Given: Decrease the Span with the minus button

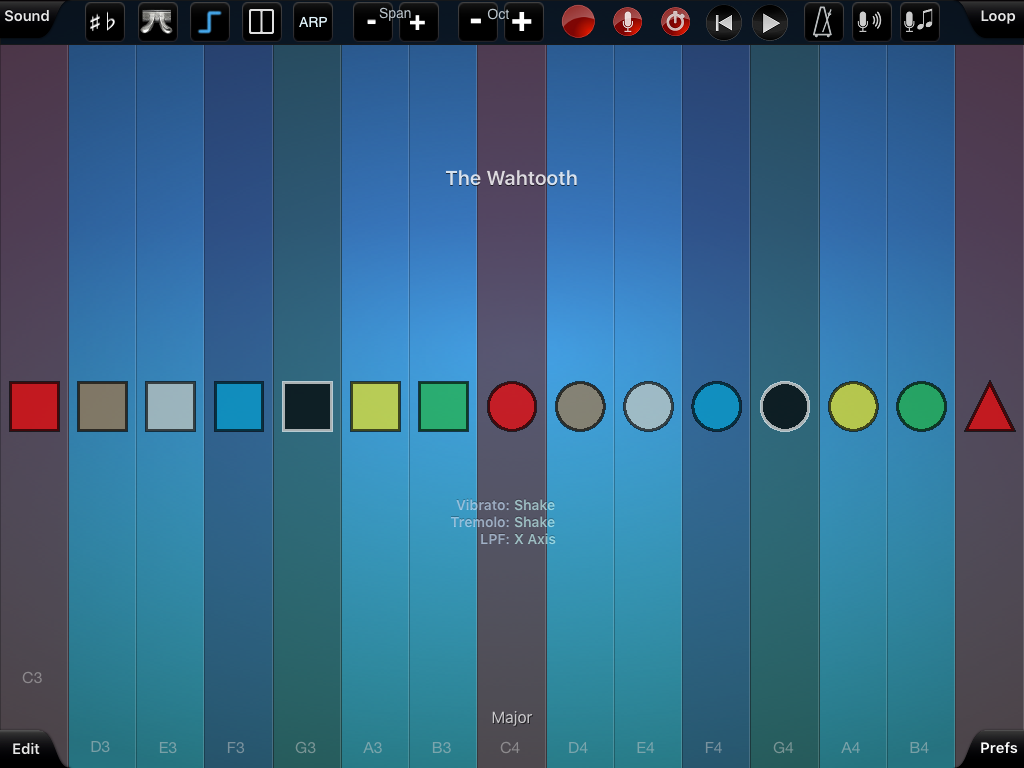Looking at the screenshot, I should 372,23.
